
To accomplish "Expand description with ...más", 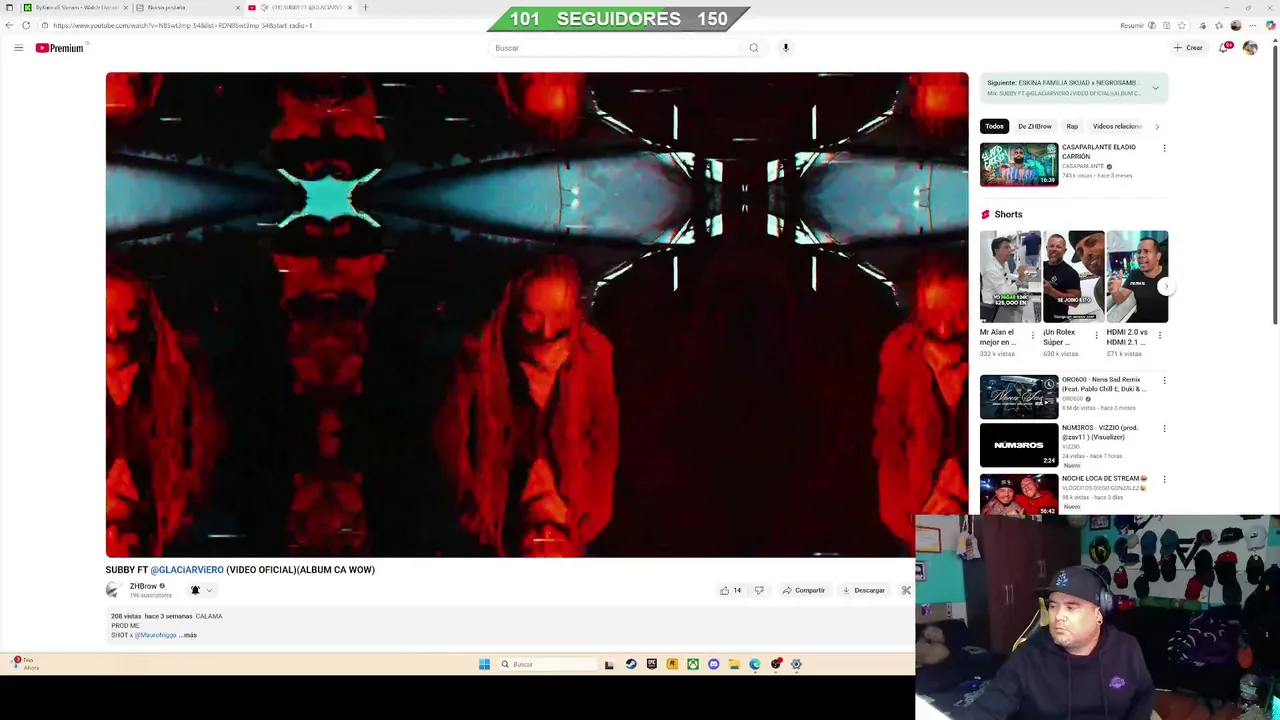I will click(x=188, y=635).
